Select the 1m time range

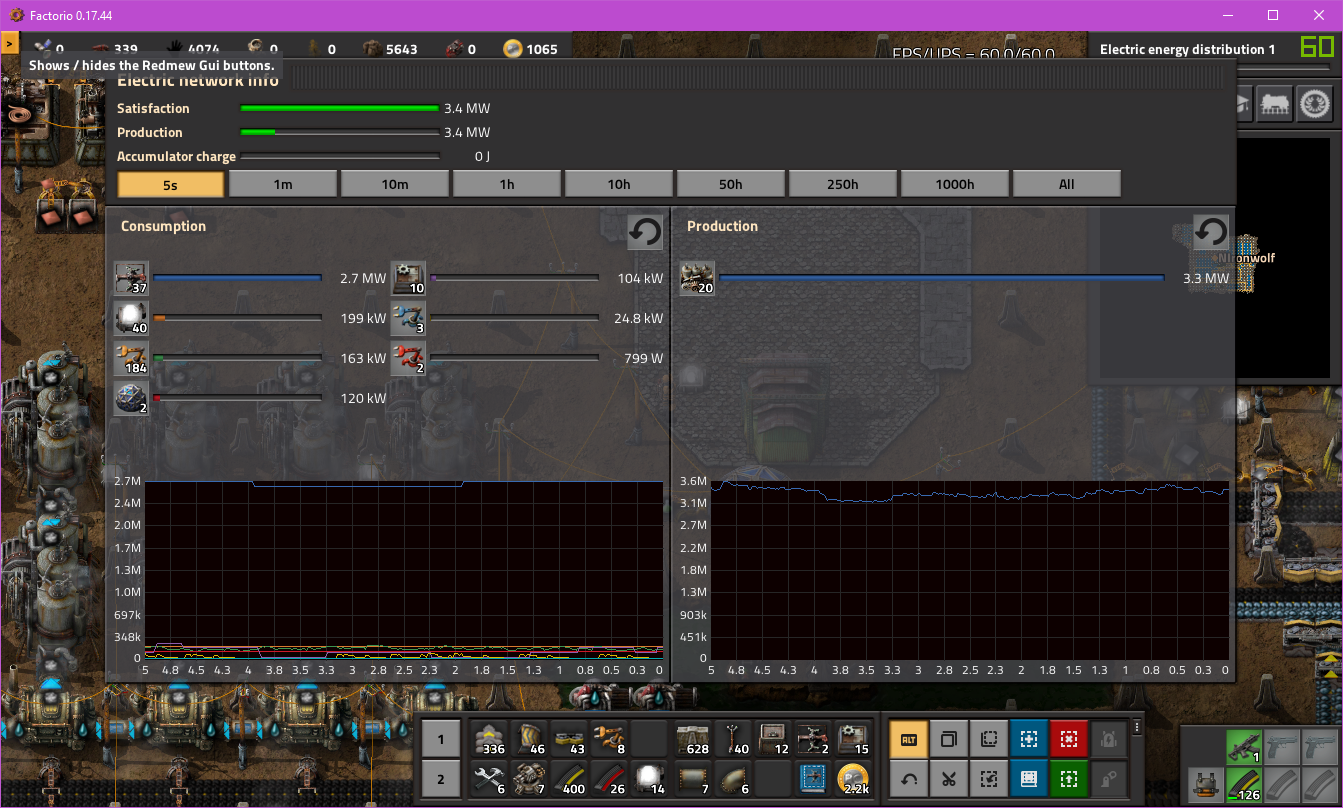pyautogui.click(x=283, y=184)
